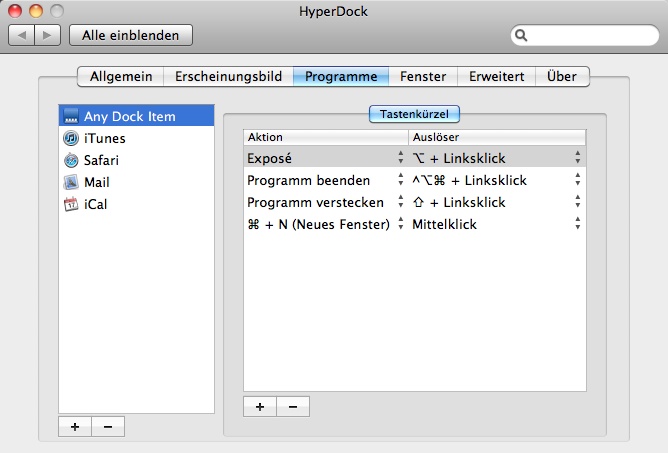Viewport: 668px width, 453px height.
Task: Click the Tastenkürzel button
Action: pyautogui.click(x=414, y=114)
